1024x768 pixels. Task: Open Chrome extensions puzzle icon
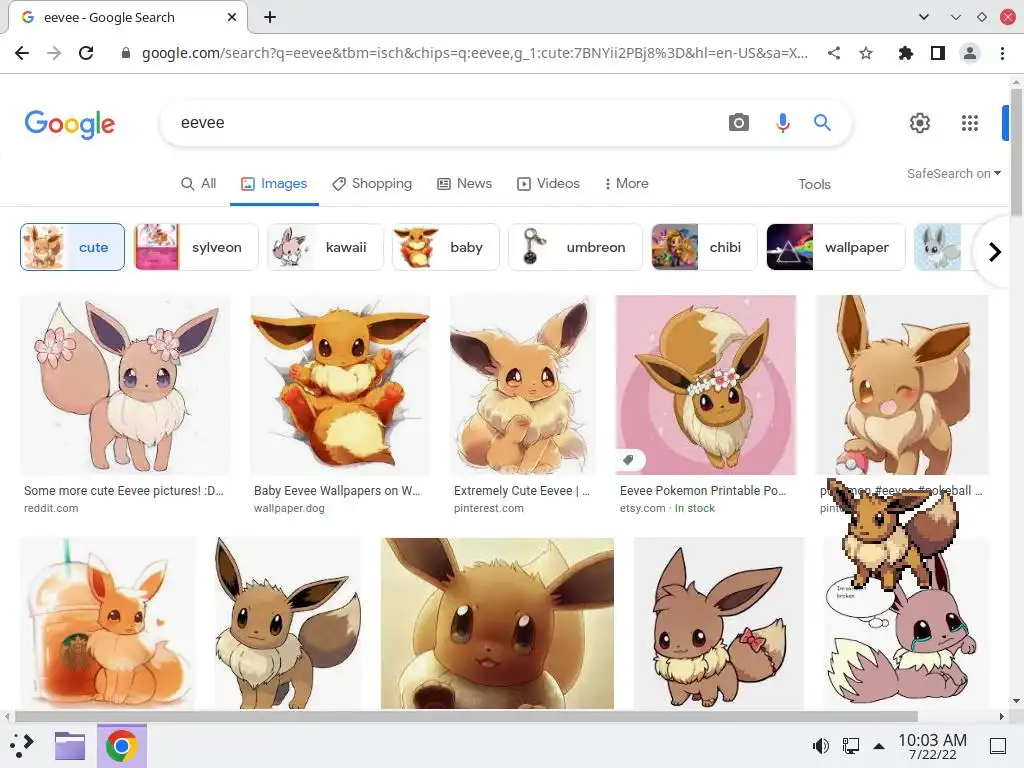[x=905, y=53]
